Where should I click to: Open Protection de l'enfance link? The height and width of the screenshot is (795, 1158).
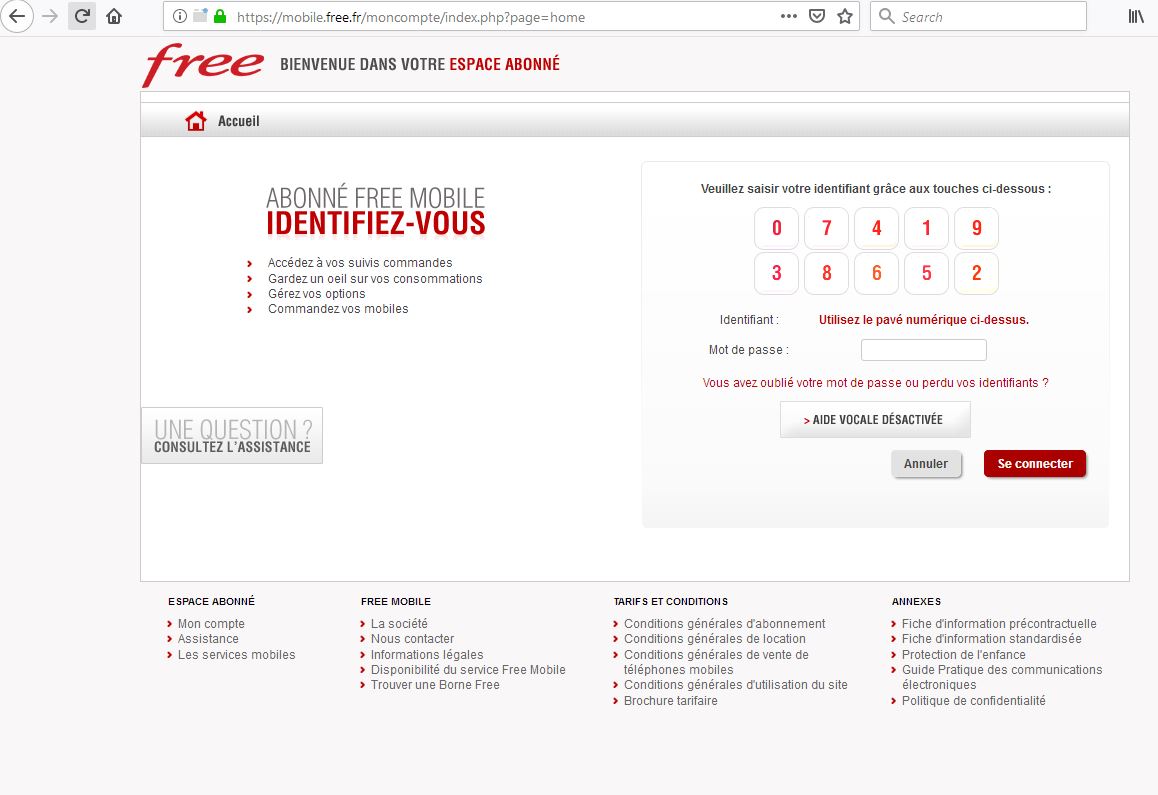point(964,655)
